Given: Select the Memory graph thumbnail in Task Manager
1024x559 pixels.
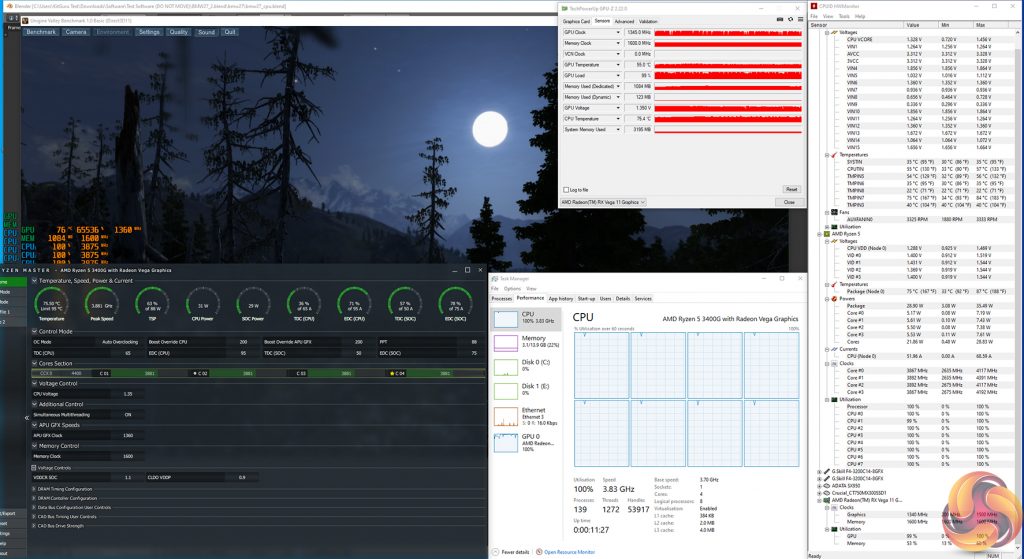Looking at the screenshot, I should [x=506, y=344].
